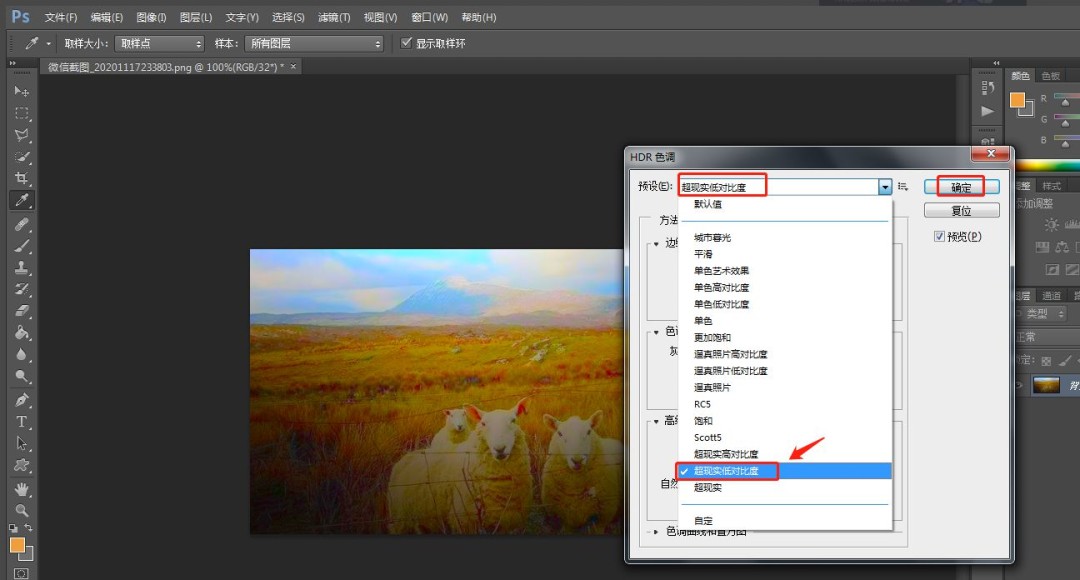This screenshot has height=580, width=1080.
Task: Open the 帮助(H) menu
Action: tap(479, 17)
